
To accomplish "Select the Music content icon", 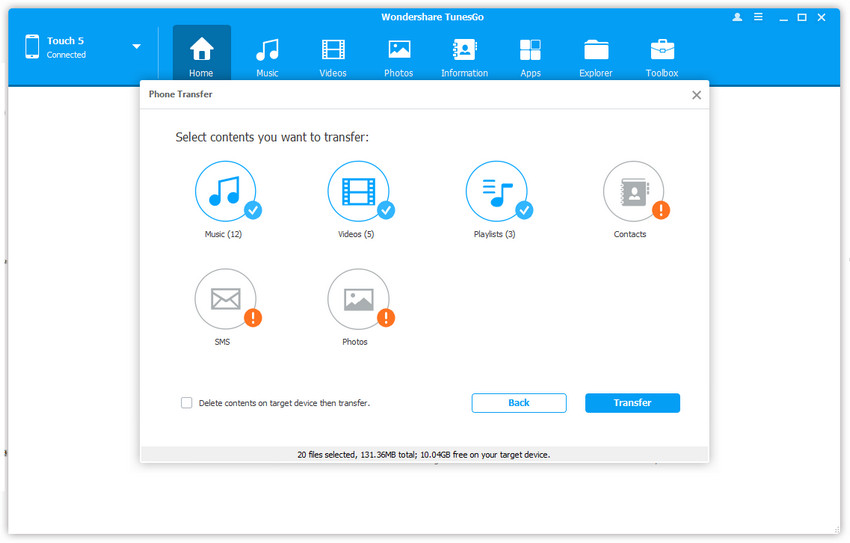I will click(224, 191).
